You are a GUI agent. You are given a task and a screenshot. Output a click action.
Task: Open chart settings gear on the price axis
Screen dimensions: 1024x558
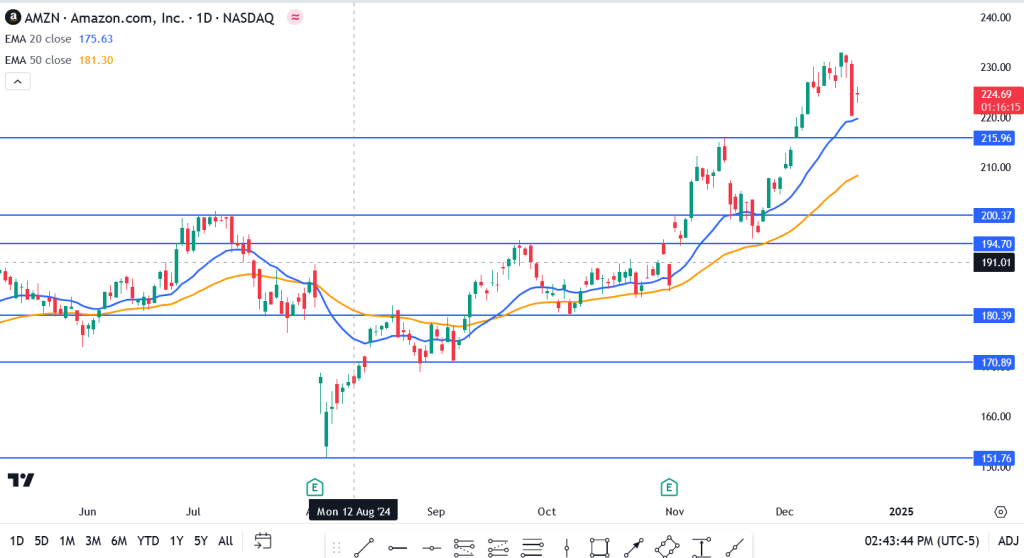tap(1000, 511)
